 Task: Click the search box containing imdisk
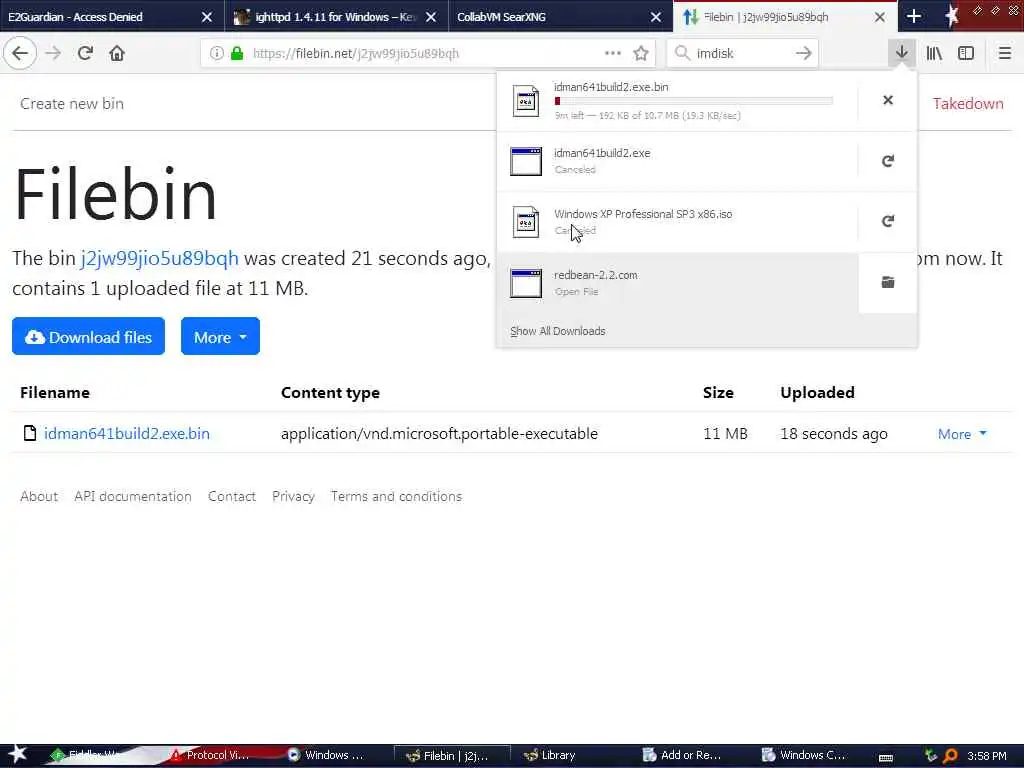pos(741,54)
